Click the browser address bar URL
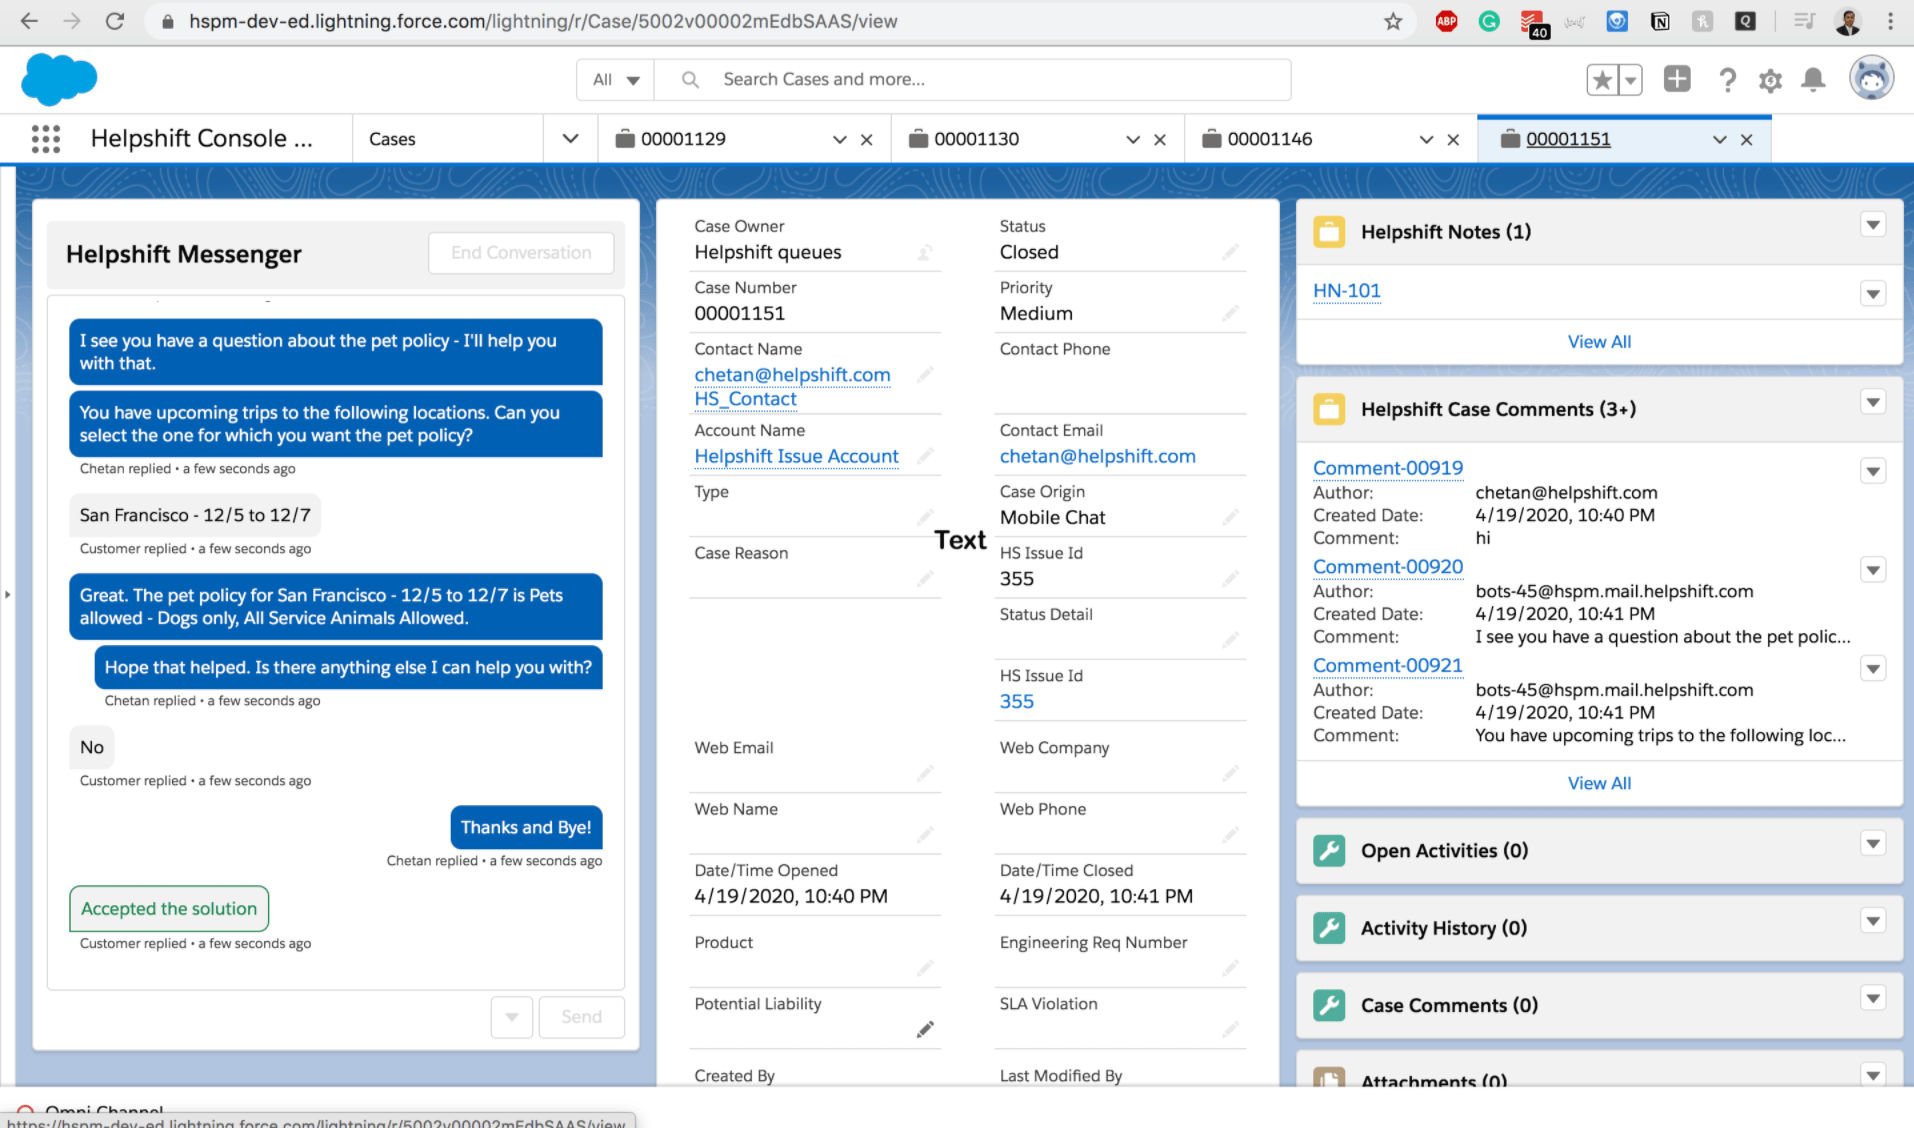Screen dimensions: 1914x1128 tap(543, 21)
